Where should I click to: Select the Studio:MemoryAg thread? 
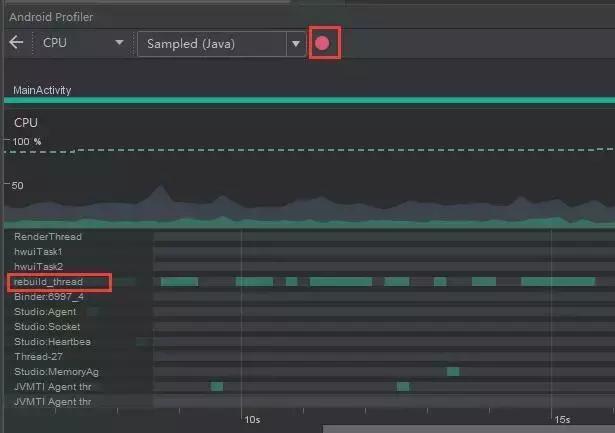coord(56,371)
